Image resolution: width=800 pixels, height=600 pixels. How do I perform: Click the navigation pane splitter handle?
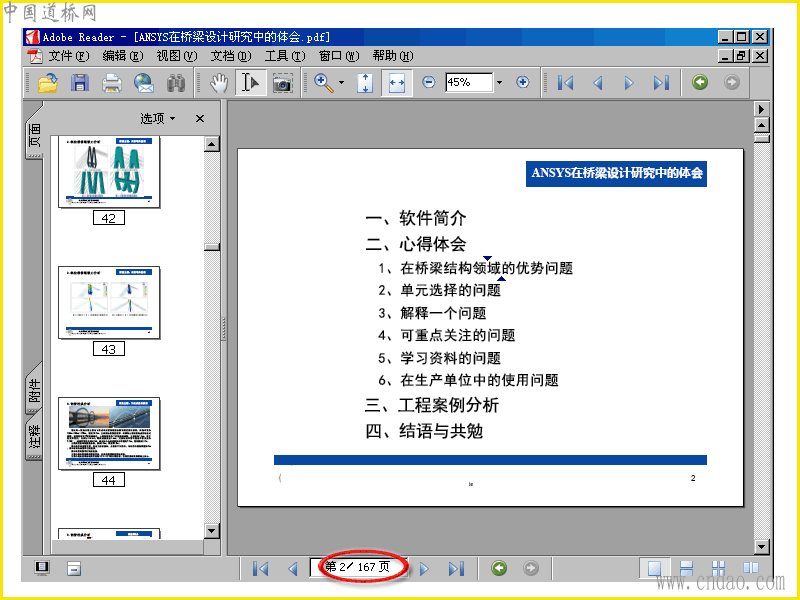point(223,328)
